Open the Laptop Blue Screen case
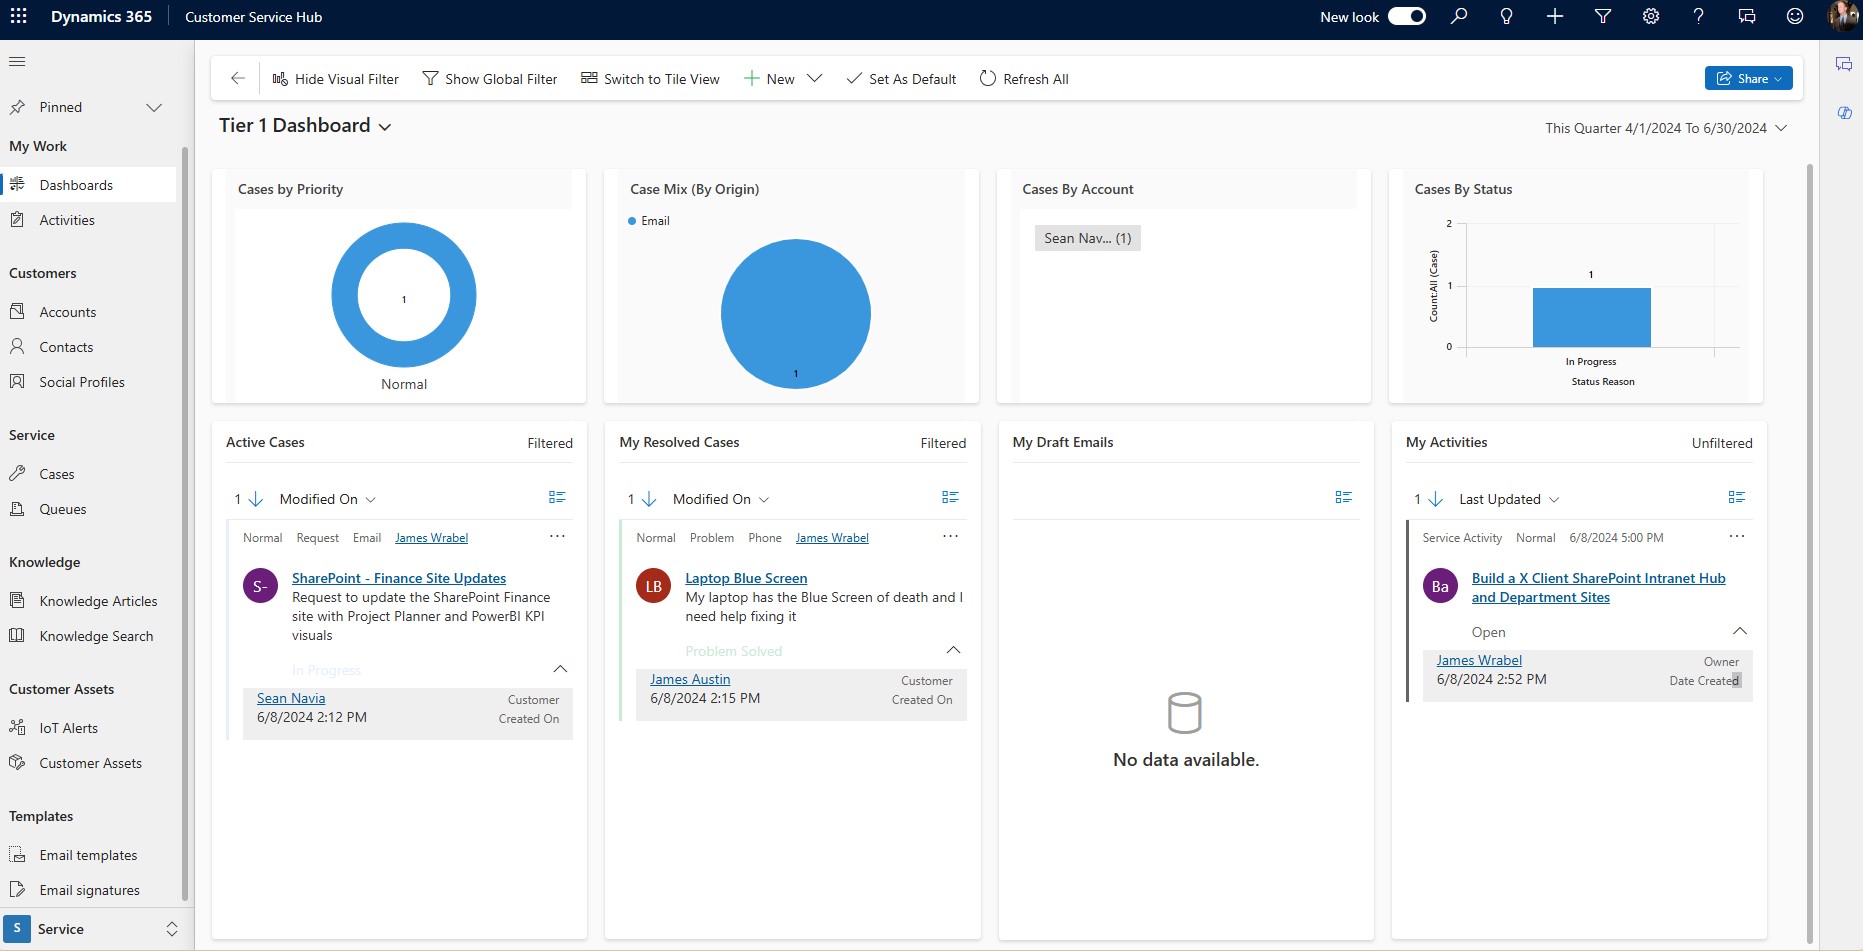This screenshot has height=951, width=1863. point(746,578)
